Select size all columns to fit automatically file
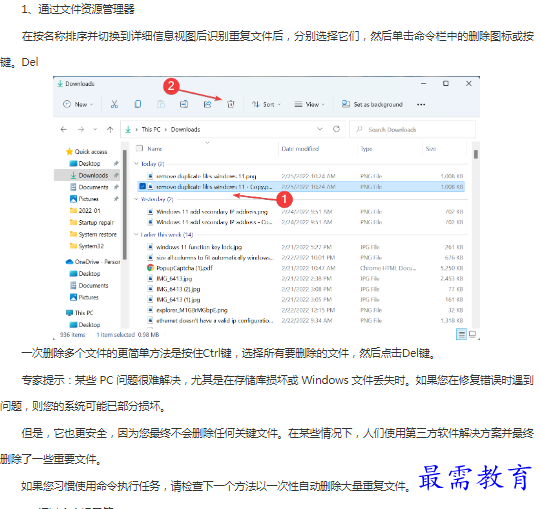 coord(301,258)
